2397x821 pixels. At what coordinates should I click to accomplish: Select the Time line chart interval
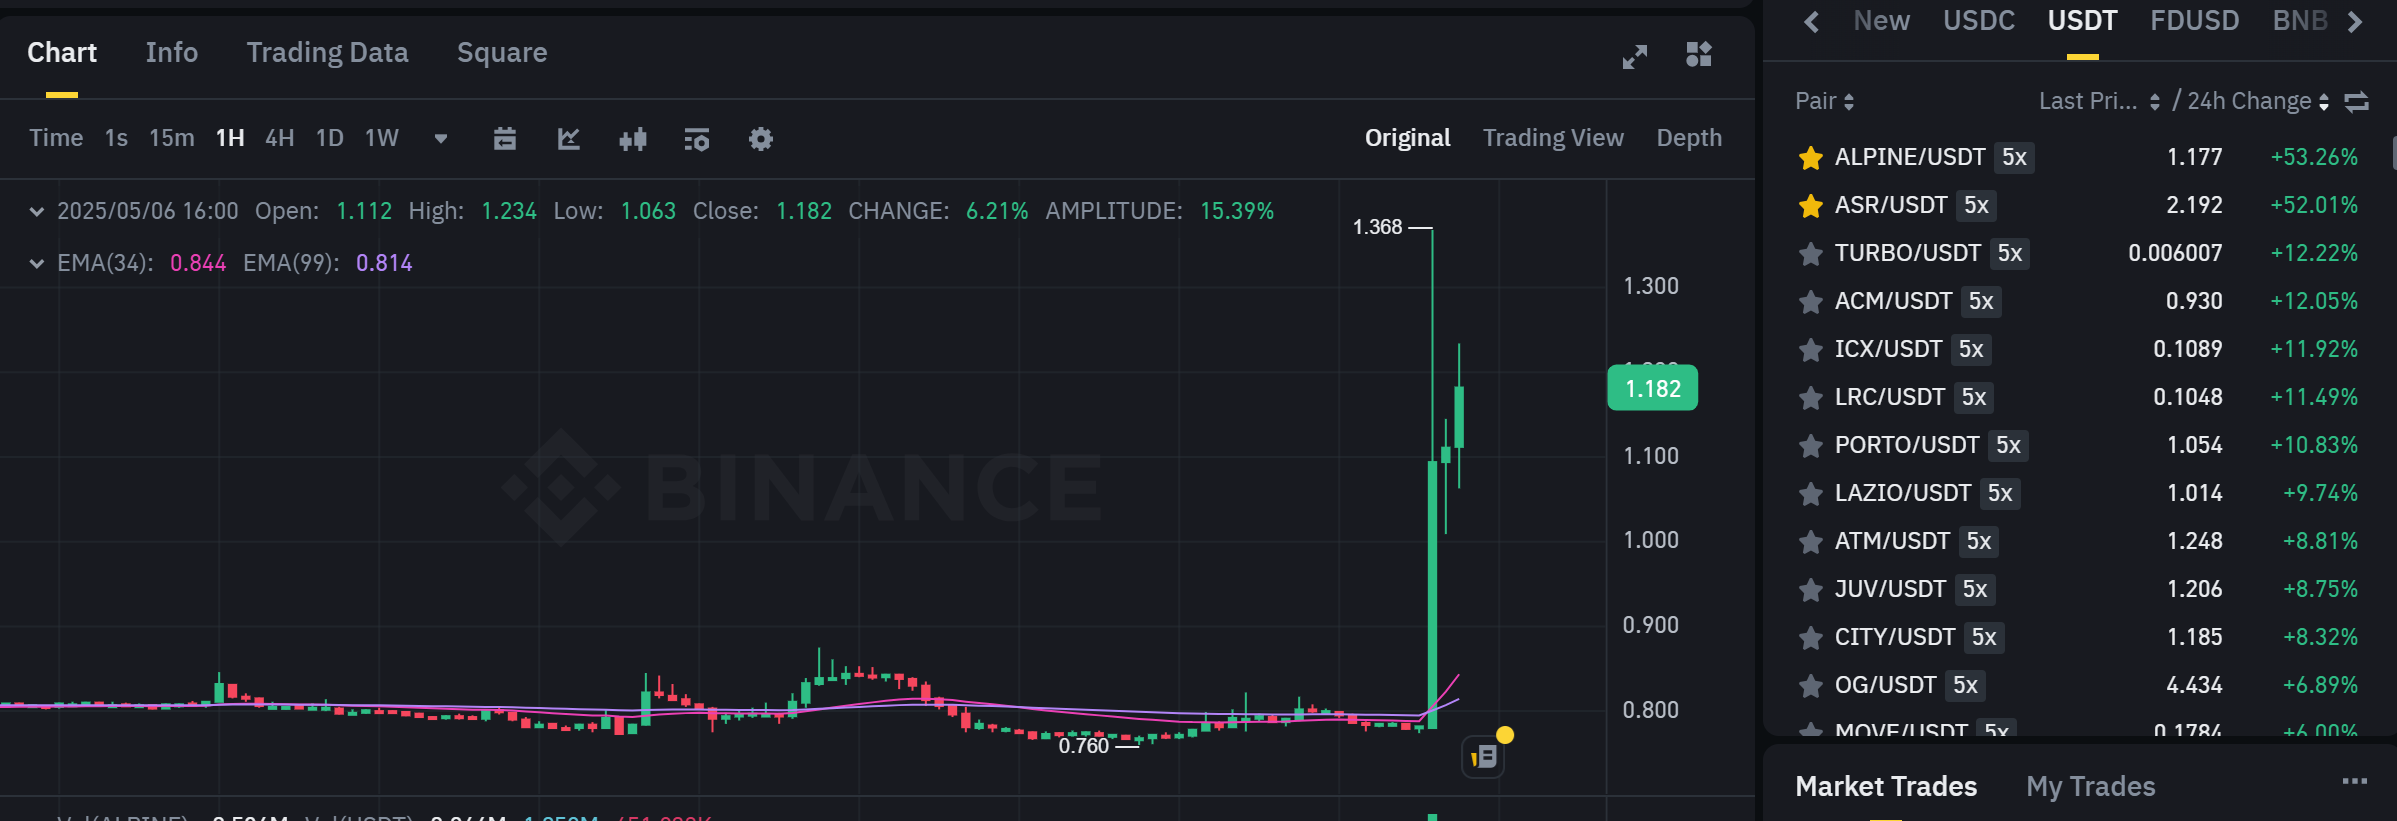(56, 138)
